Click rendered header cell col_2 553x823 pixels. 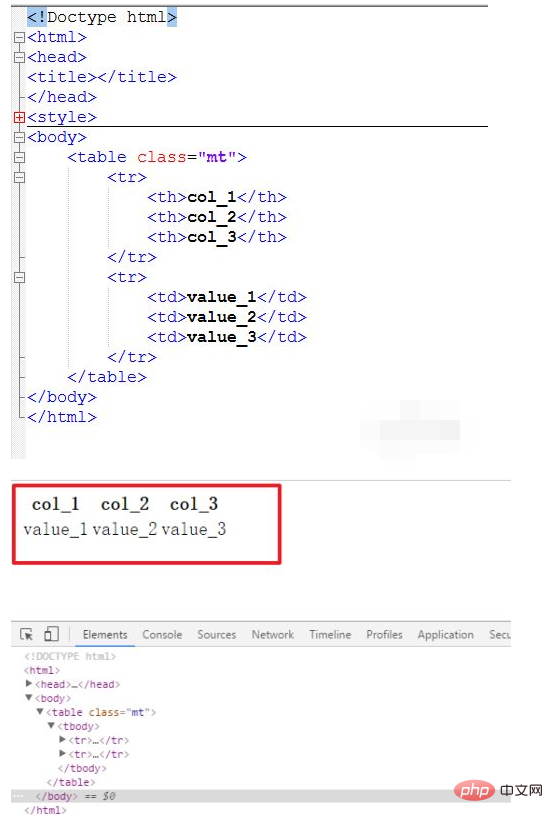[x=125, y=504]
